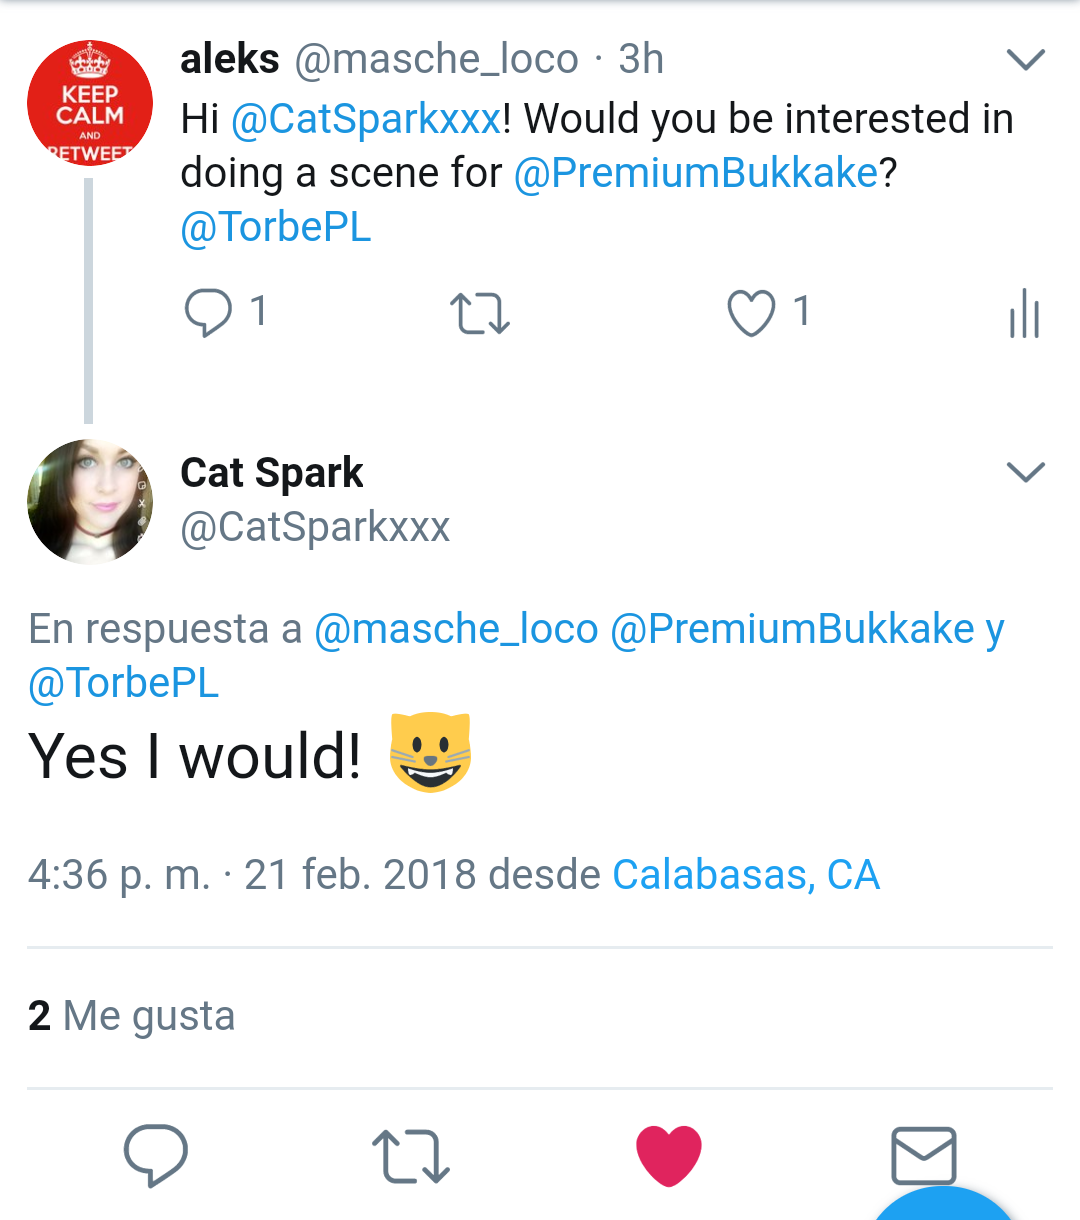
Task: Retweet aleks's original tweet
Action: click(x=480, y=313)
